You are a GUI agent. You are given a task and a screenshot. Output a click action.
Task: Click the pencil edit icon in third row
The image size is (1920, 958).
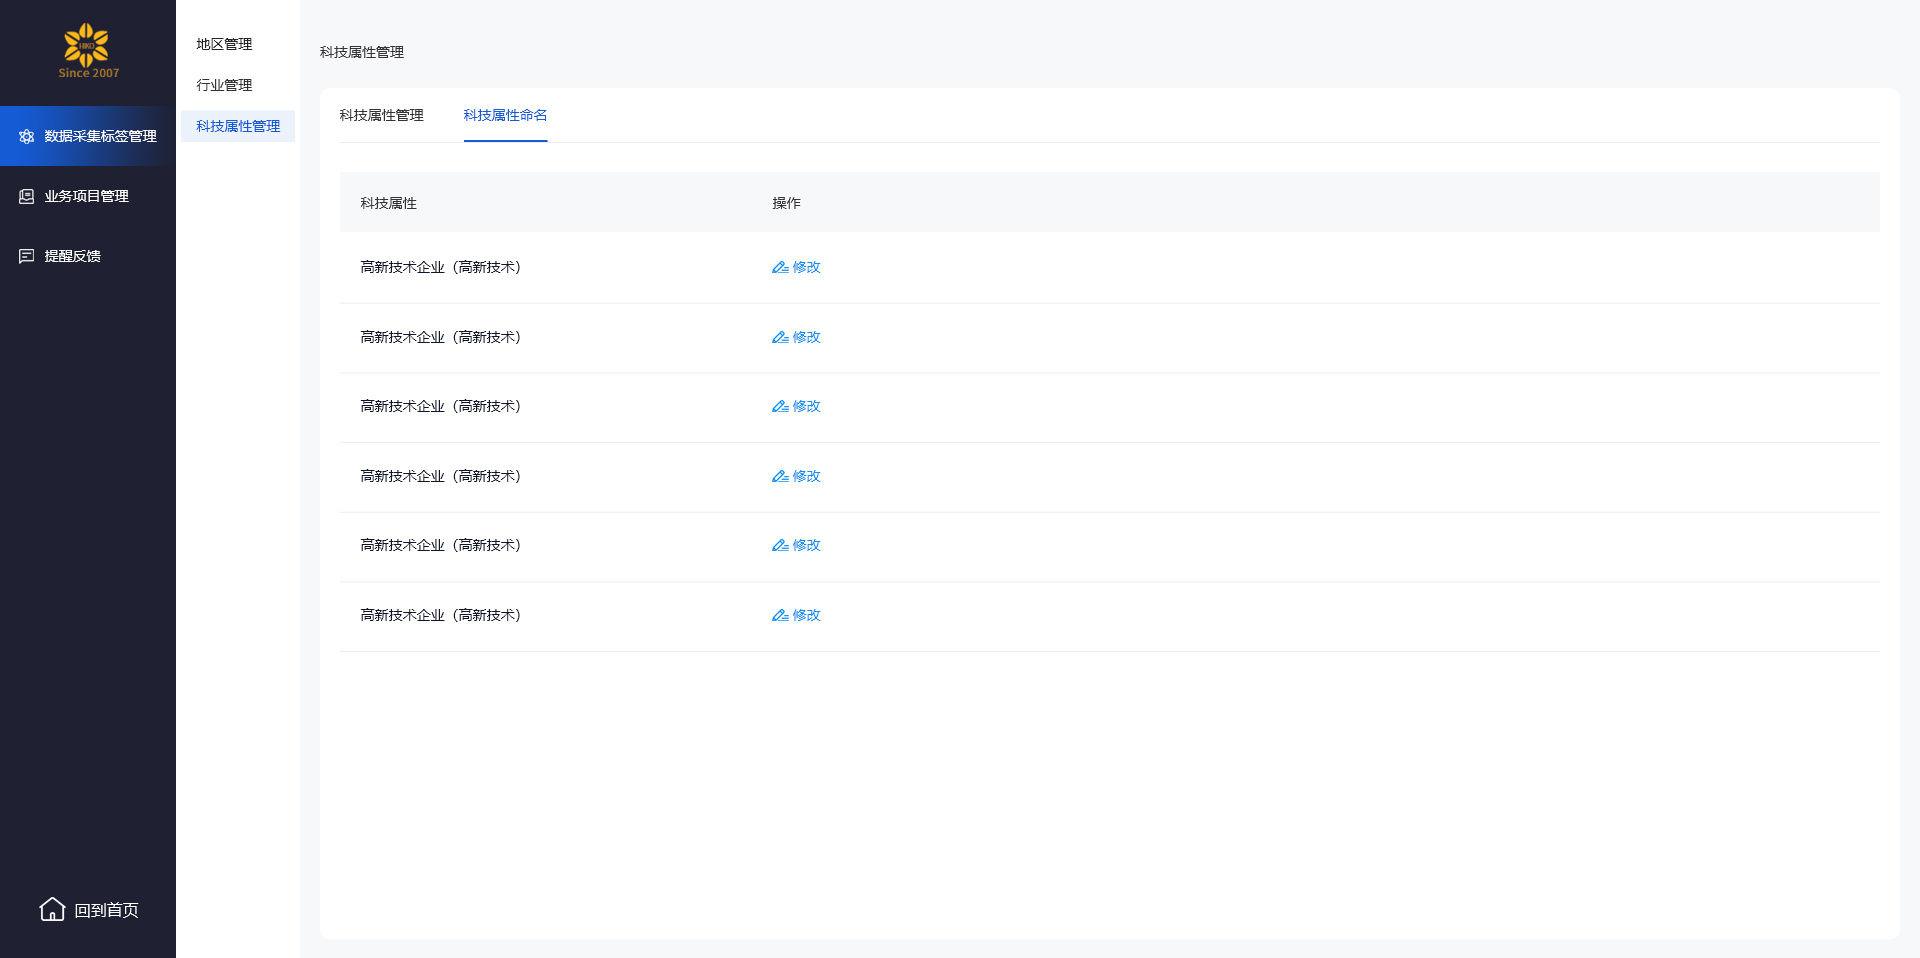tap(780, 406)
